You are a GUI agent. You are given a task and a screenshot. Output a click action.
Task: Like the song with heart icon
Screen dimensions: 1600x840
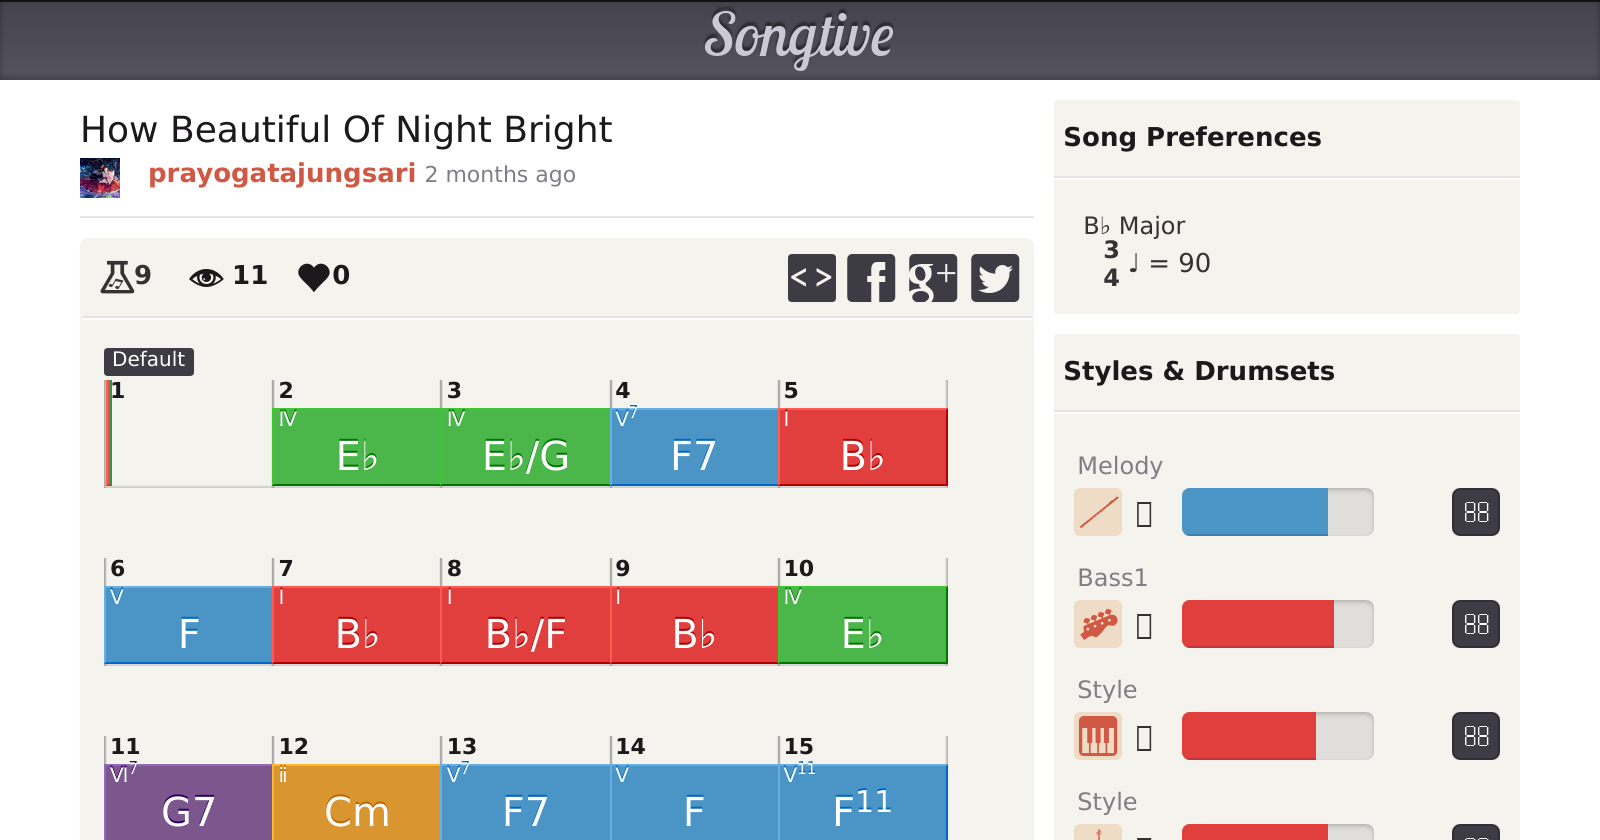pyautogui.click(x=314, y=276)
